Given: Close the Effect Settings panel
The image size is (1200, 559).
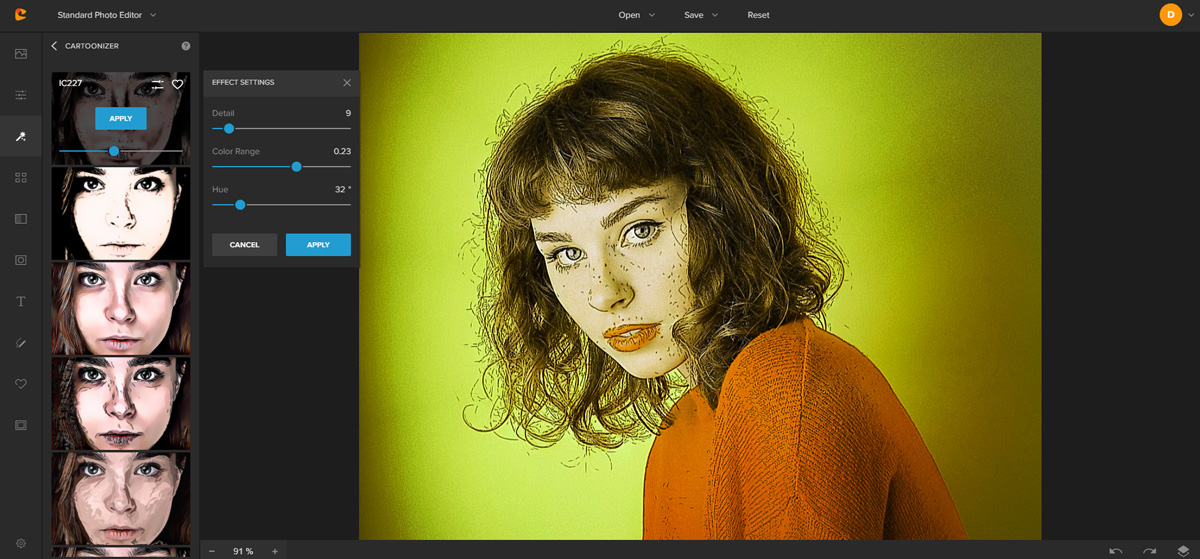Looking at the screenshot, I should (x=347, y=83).
